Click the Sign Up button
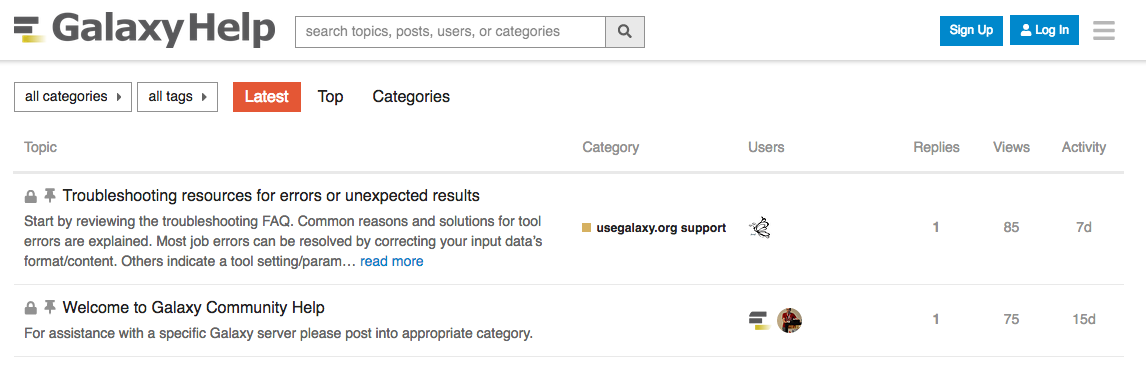The image size is (1146, 365). (x=971, y=30)
